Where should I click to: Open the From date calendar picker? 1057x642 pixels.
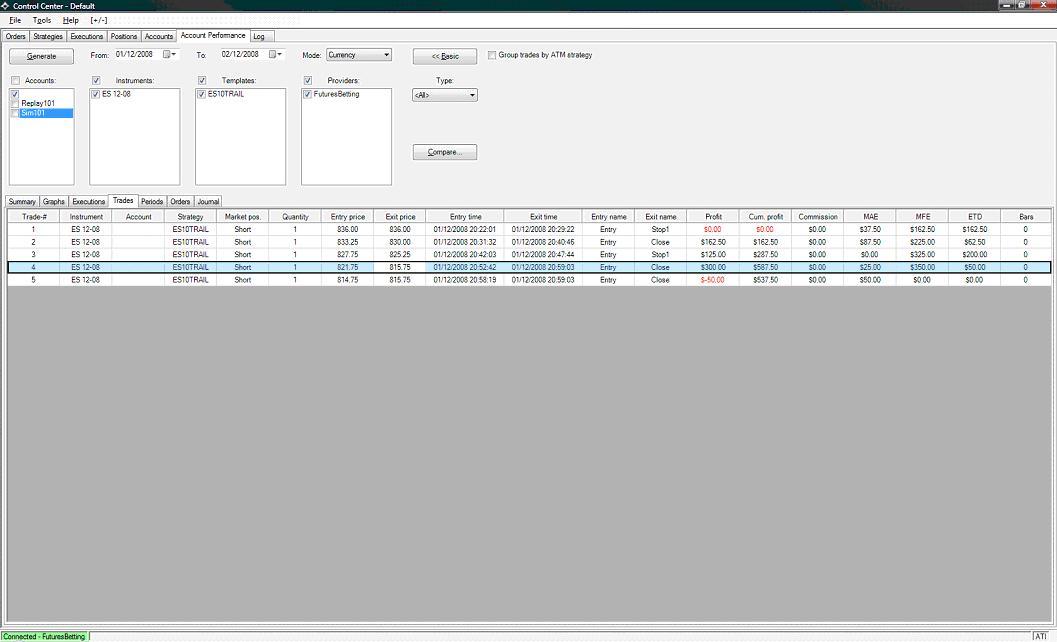(x=170, y=55)
